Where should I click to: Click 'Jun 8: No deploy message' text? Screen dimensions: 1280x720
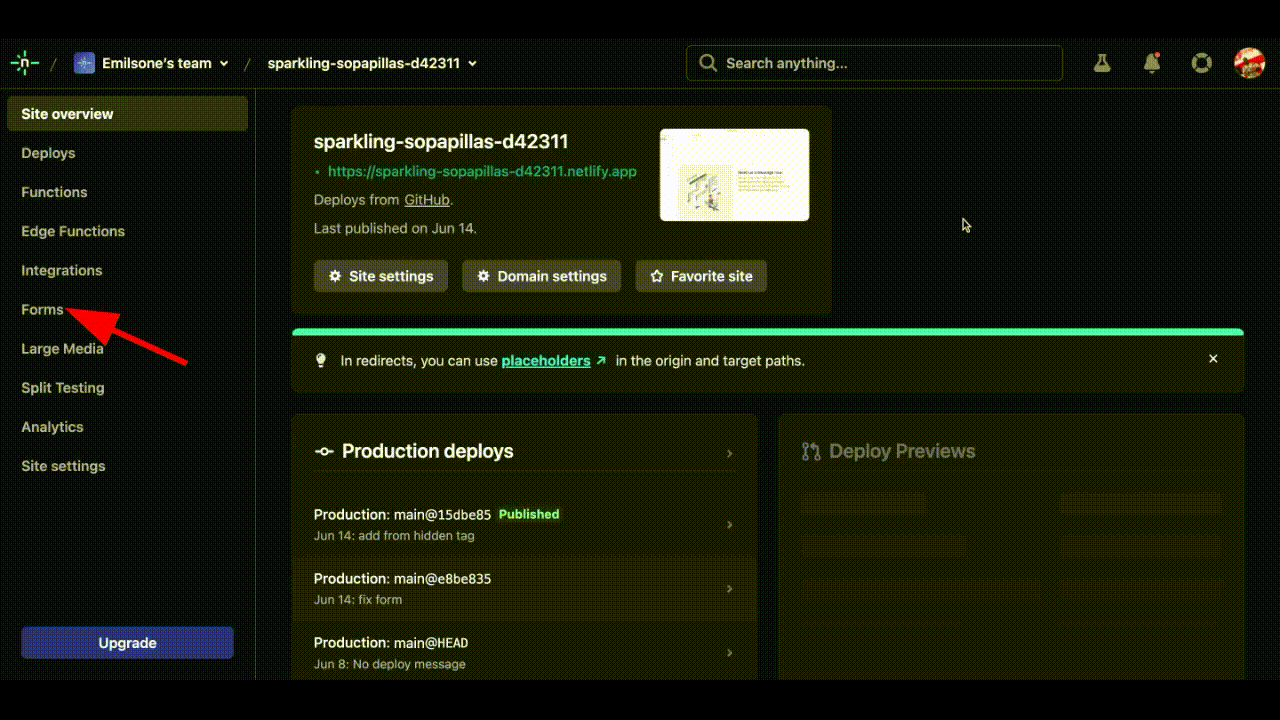tap(389, 664)
